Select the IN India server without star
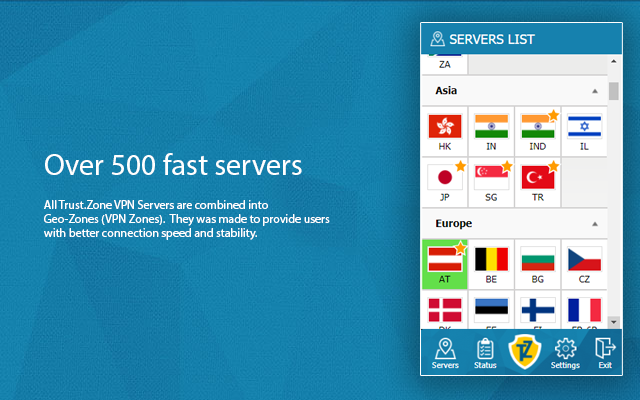Screen dimensions: 640x400 [491, 132]
